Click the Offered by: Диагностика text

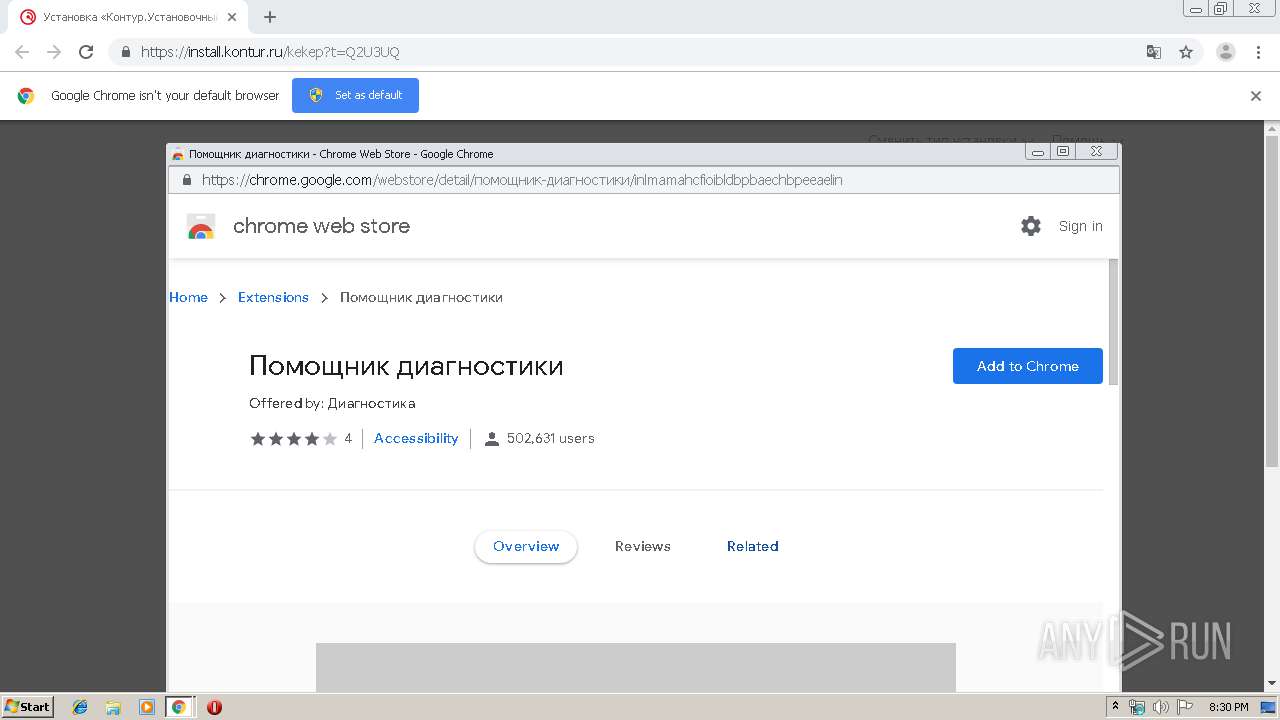tap(332, 403)
